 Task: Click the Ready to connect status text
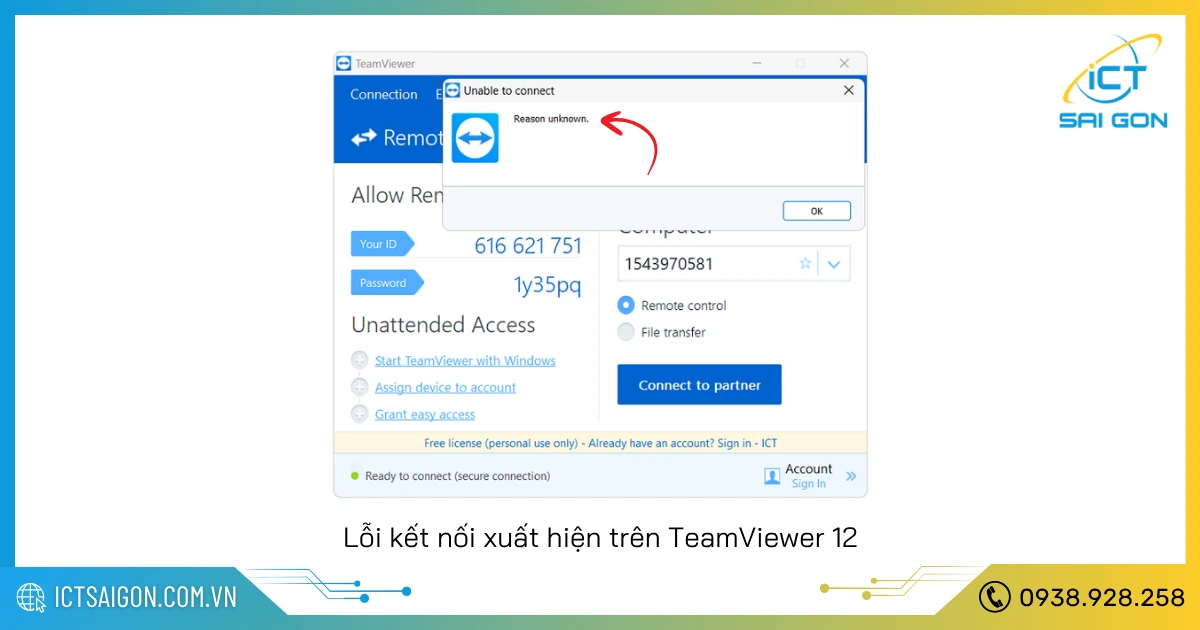pyautogui.click(x=457, y=476)
